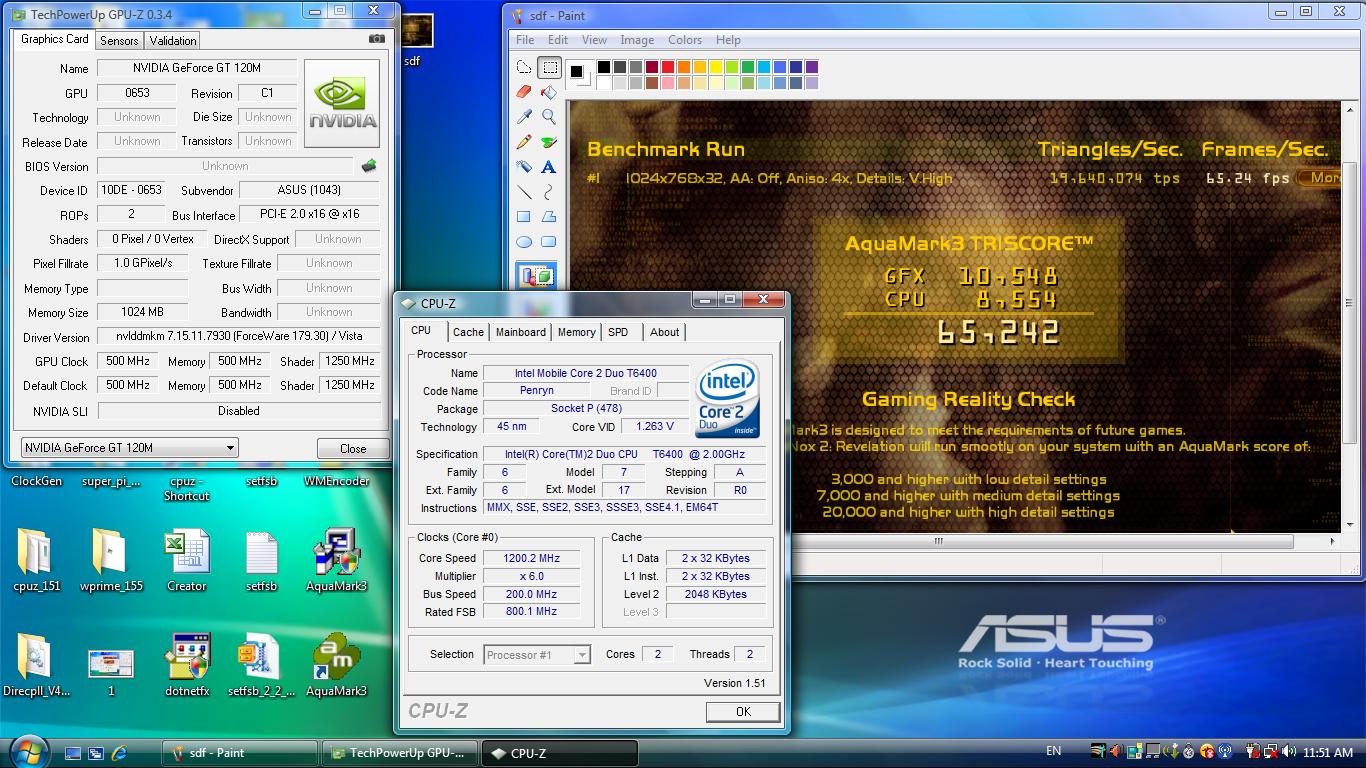Open the File menu in Paint
1366x768 pixels.
(x=525, y=40)
